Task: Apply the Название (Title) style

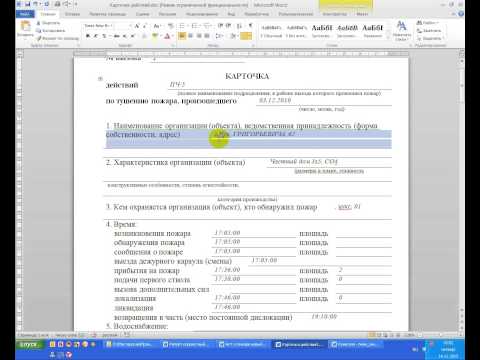Action: click(372, 31)
